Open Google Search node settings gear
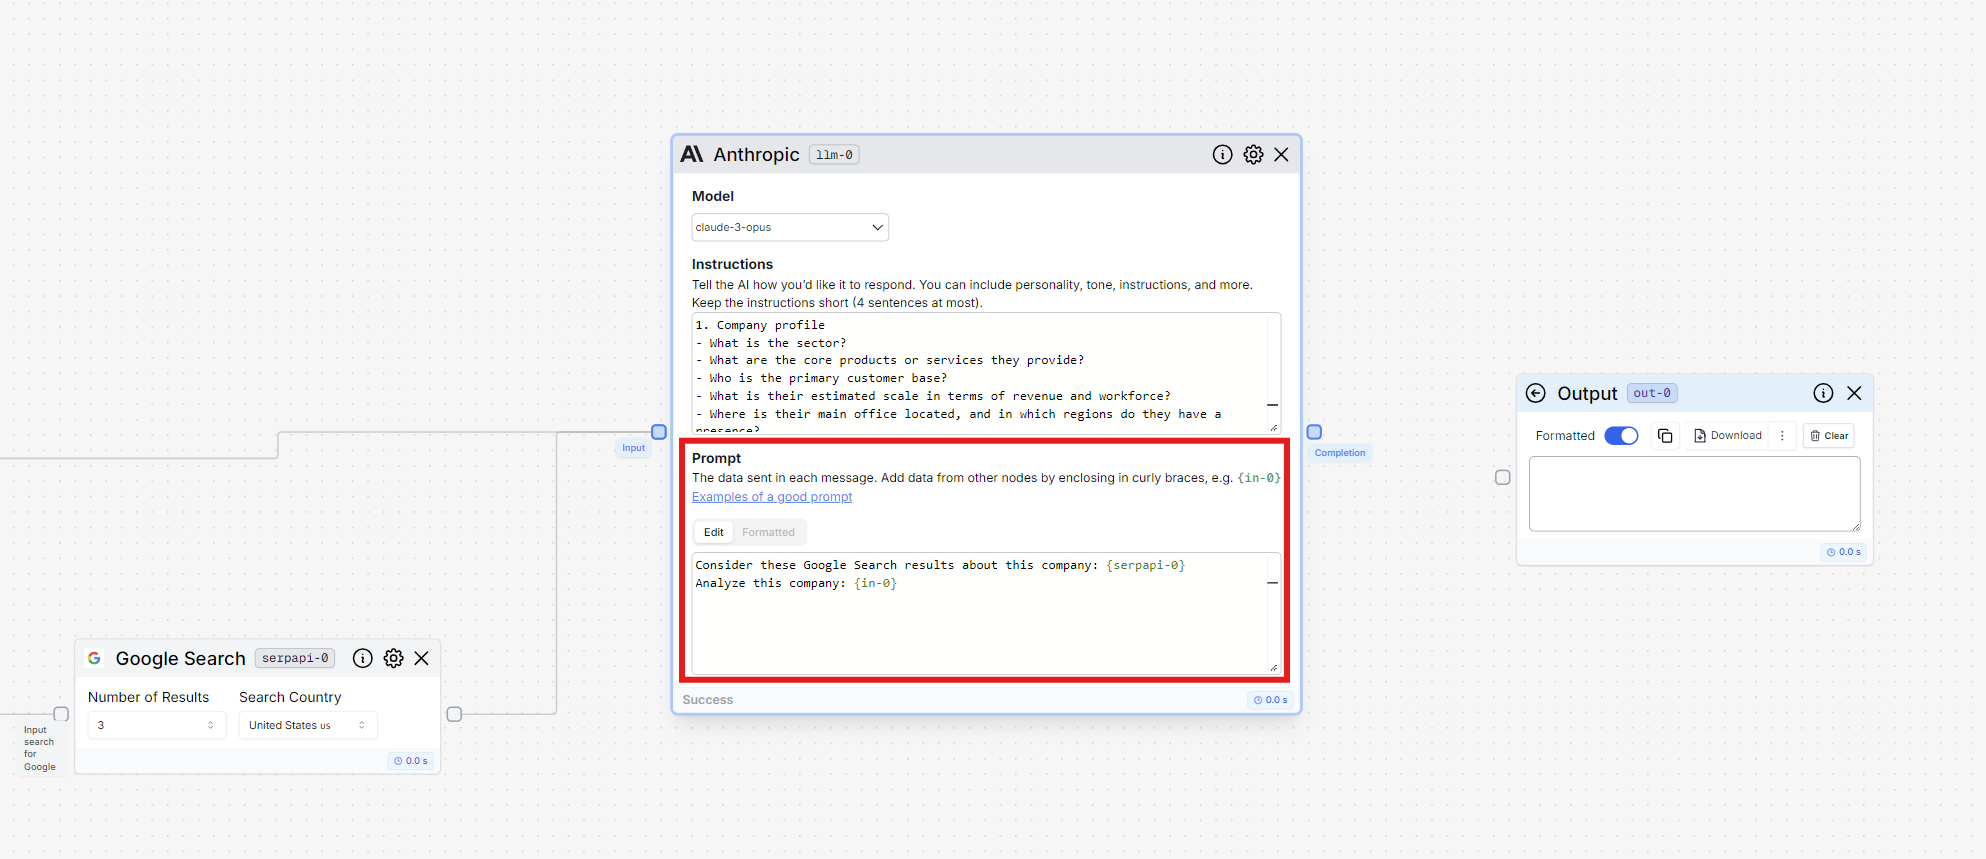Viewport: 1986px width, 859px height. [394, 658]
